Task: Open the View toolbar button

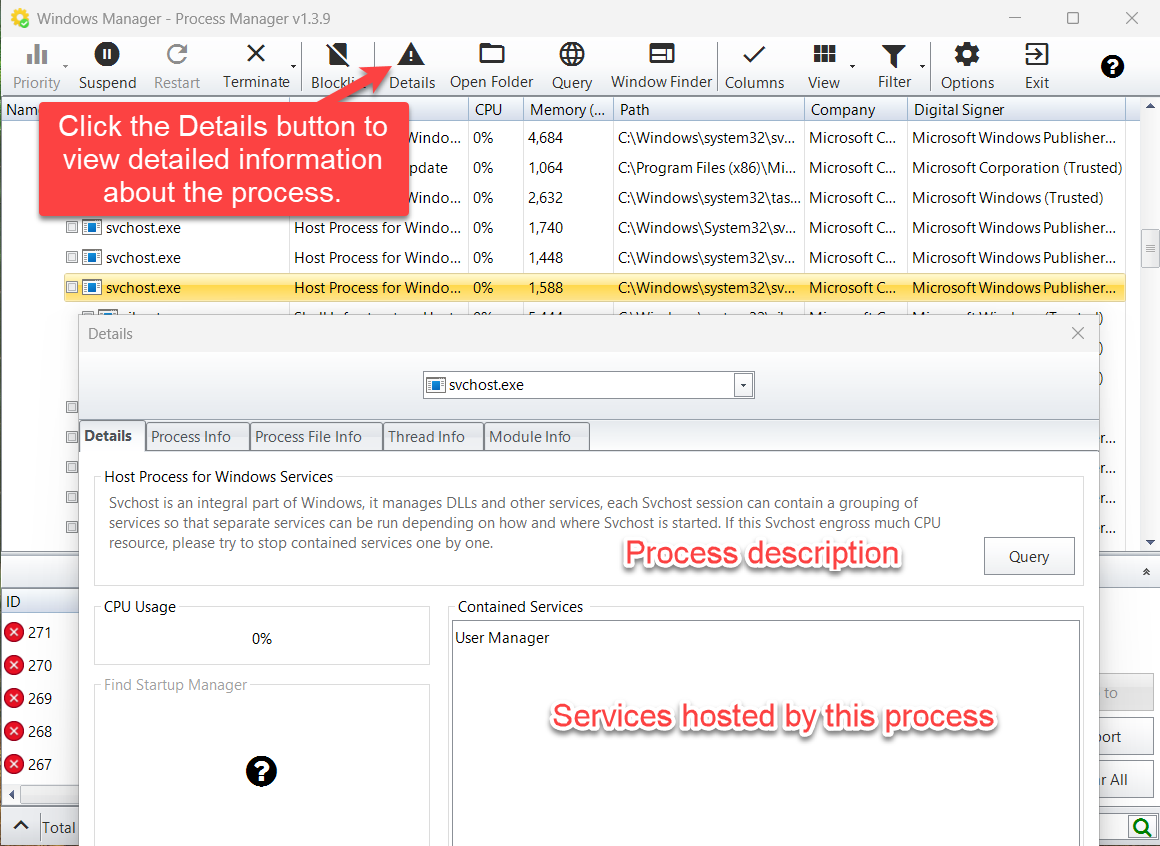Action: point(823,66)
